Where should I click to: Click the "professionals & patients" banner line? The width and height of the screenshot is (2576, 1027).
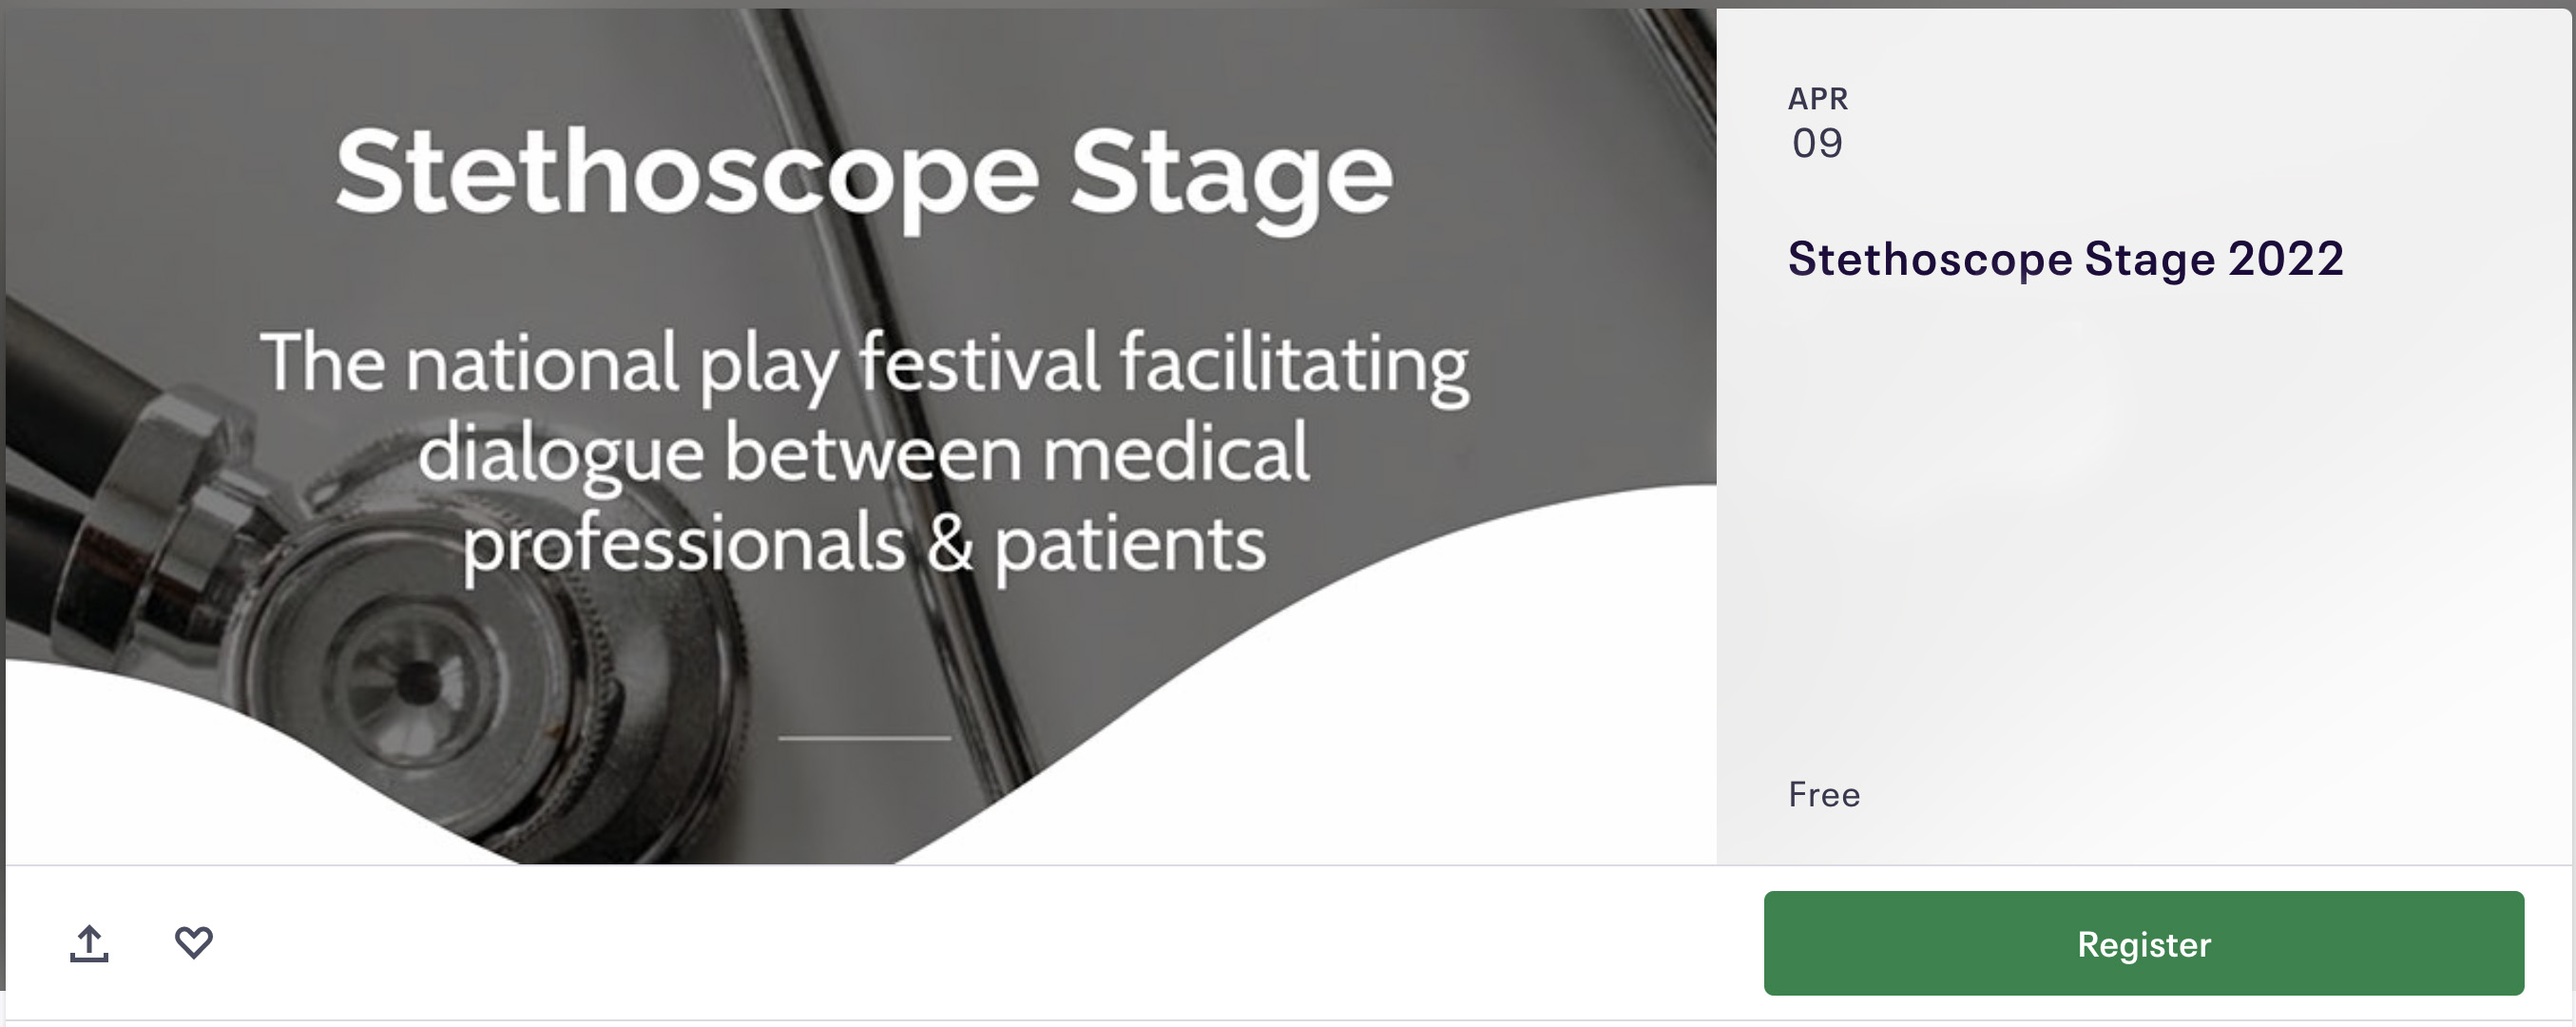(x=864, y=544)
